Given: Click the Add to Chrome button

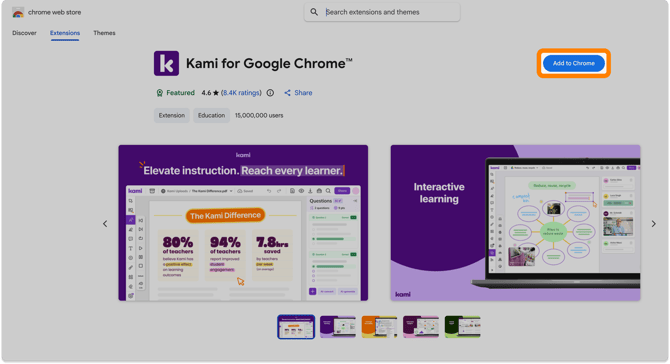Looking at the screenshot, I should (573, 63).
